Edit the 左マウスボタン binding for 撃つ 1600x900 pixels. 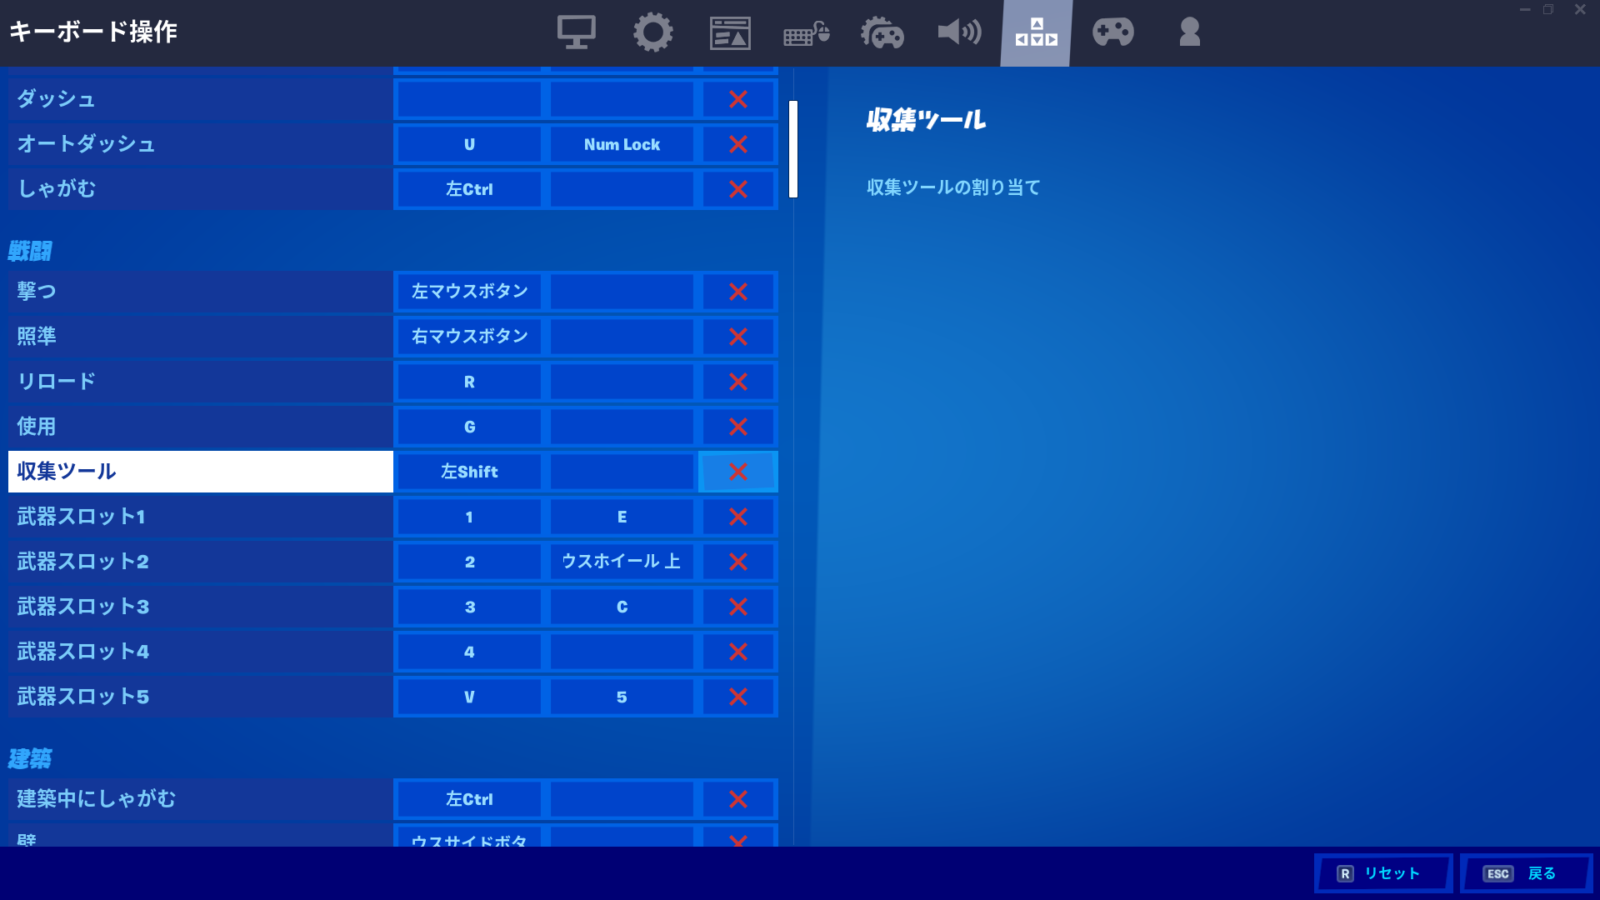[x=469, y=292]
